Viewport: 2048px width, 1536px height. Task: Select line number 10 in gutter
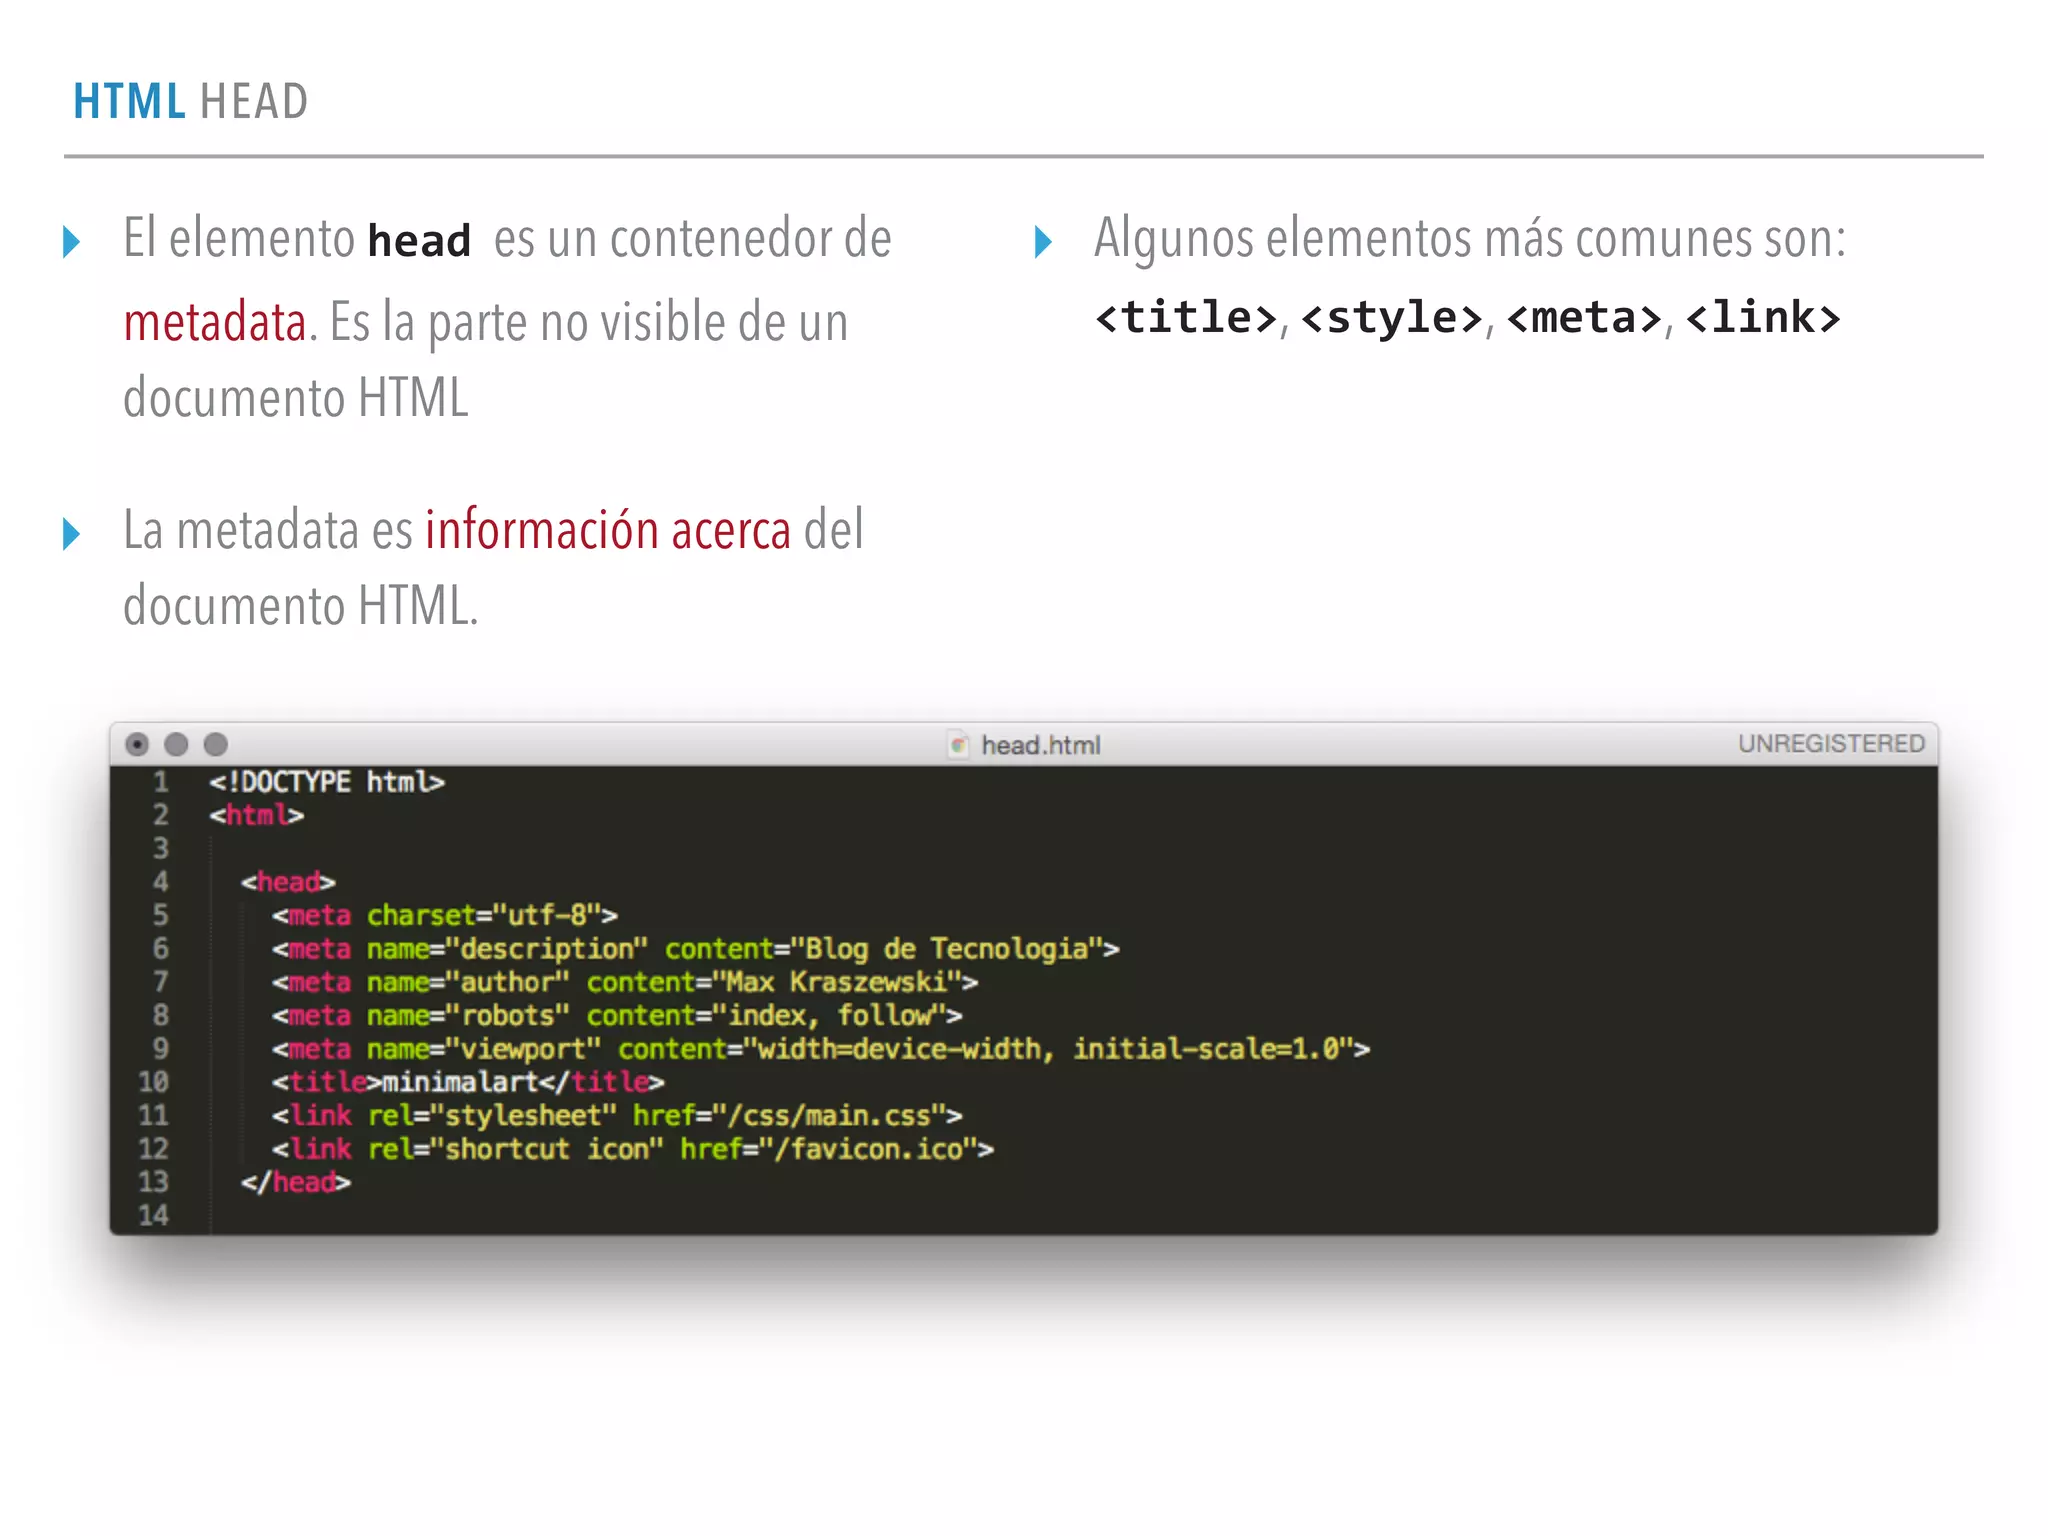pyautogui.click(x=153, y=1081)
